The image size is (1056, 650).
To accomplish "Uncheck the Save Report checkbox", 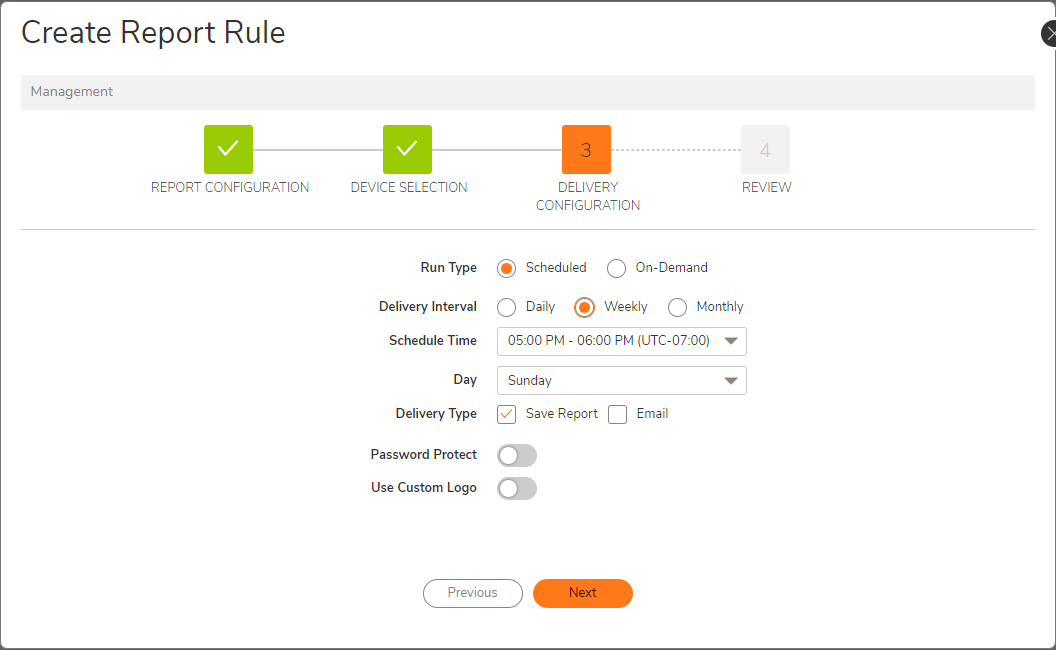I will click(x=507, y=414).
